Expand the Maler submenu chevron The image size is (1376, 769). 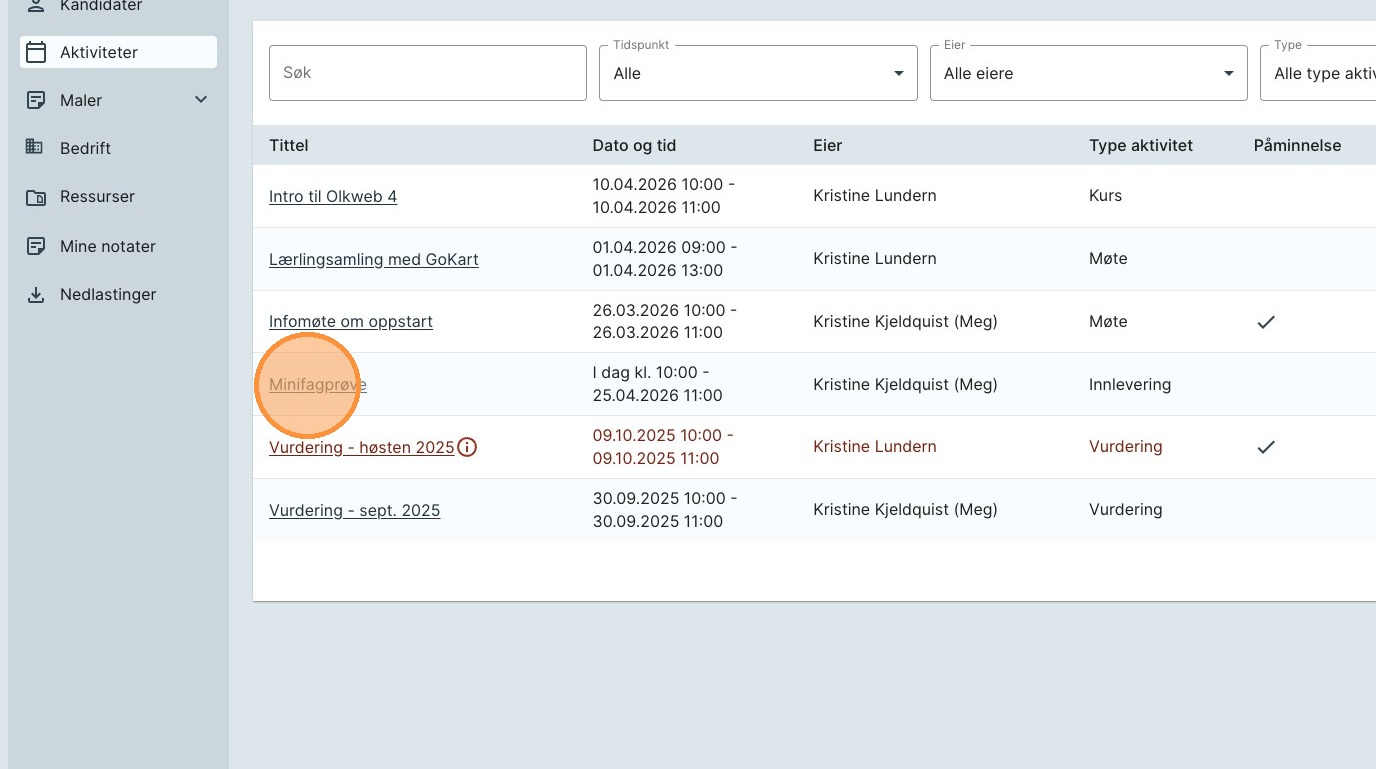pyautogui.click(x=201, y=100)
